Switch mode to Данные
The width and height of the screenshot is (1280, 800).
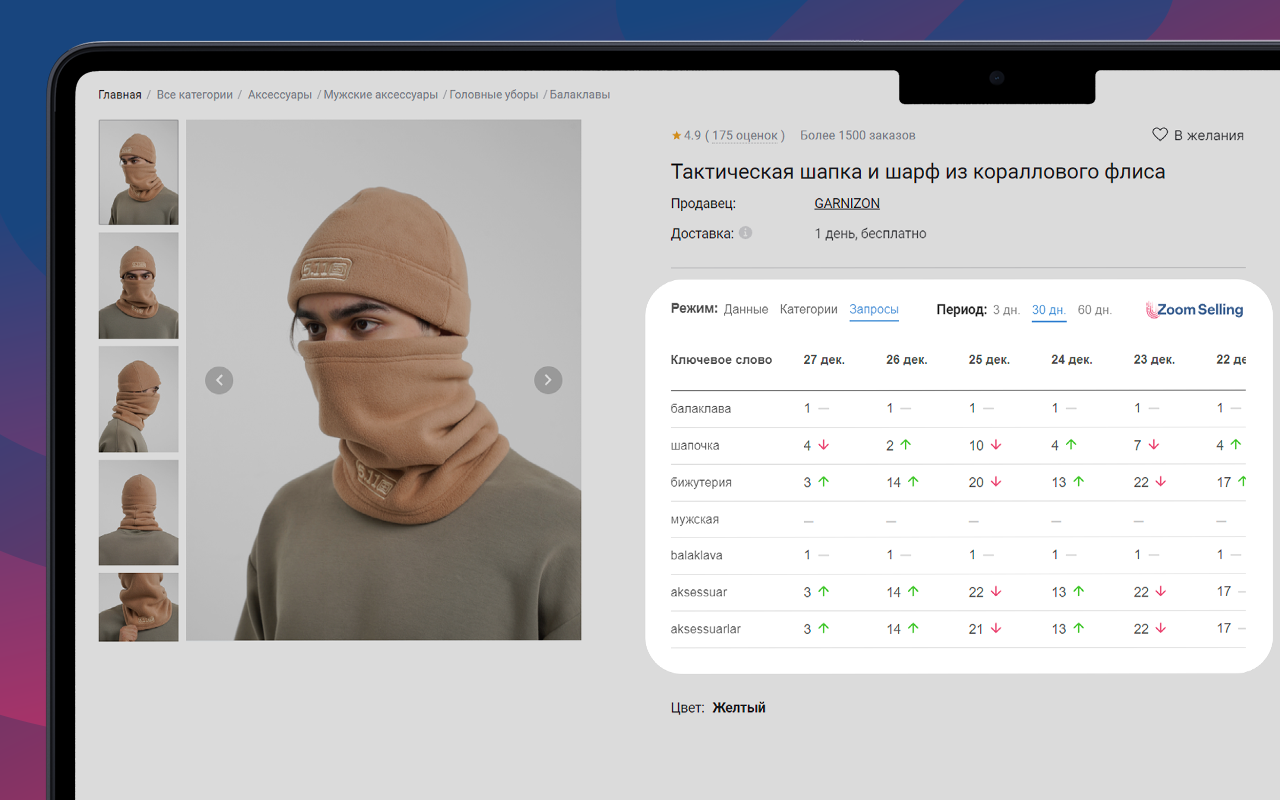746,310
